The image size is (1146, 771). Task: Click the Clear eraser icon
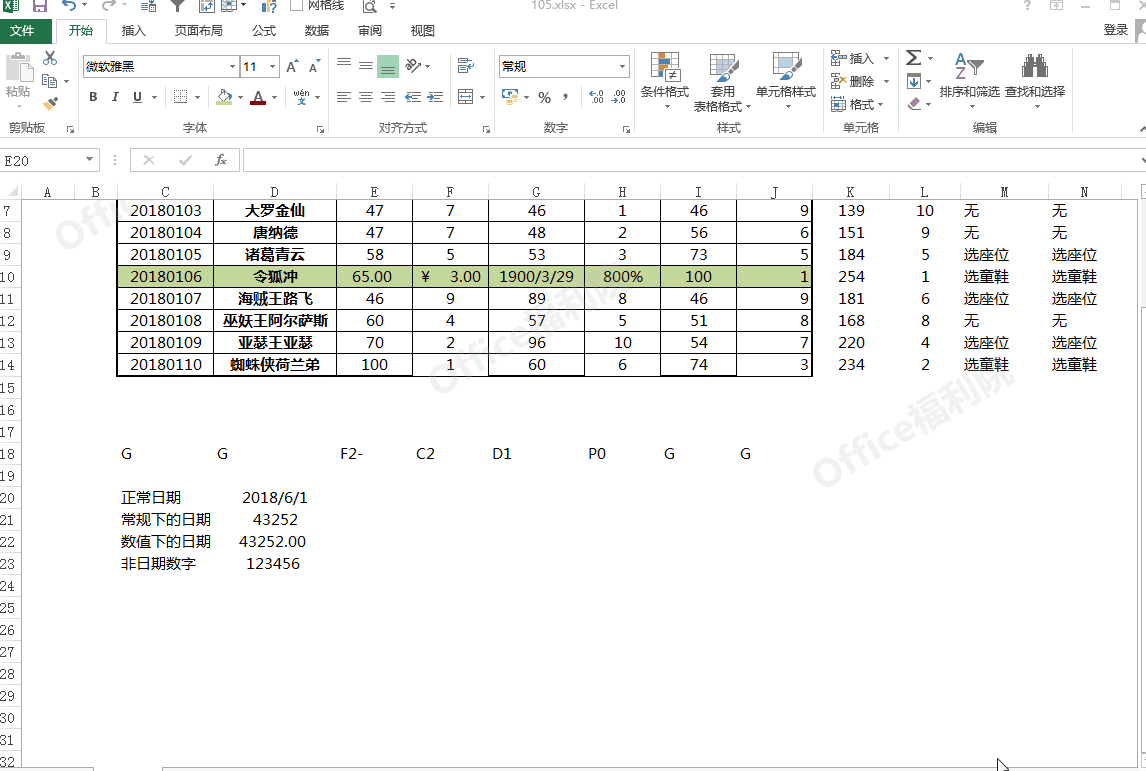pyautogui.click(x=914, y=104)
